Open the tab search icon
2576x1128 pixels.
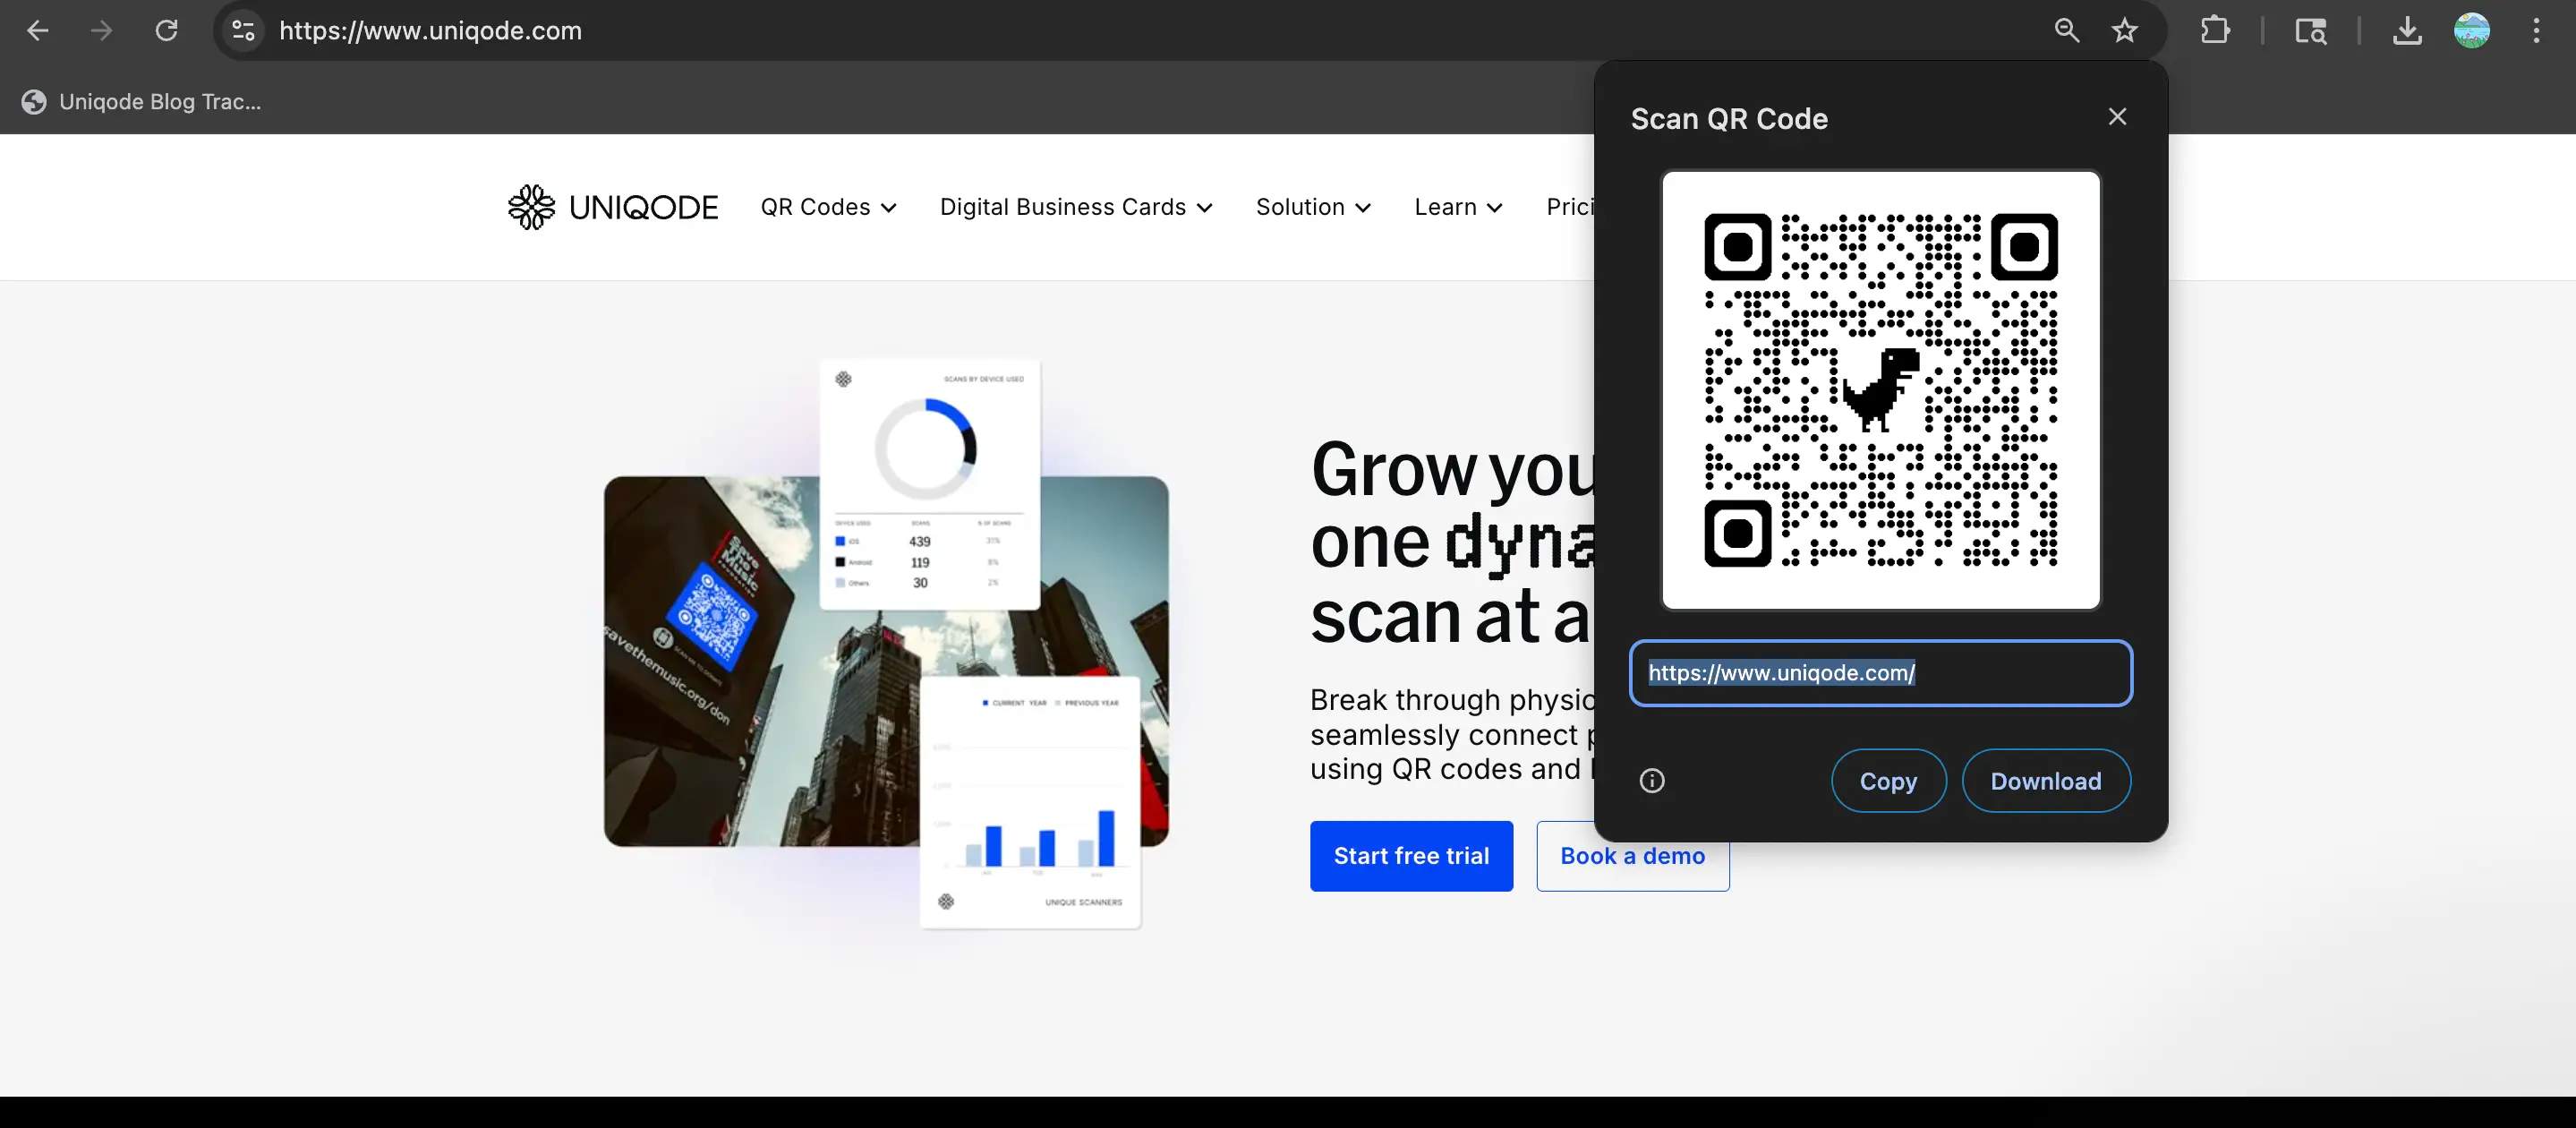coord(2310,31)
